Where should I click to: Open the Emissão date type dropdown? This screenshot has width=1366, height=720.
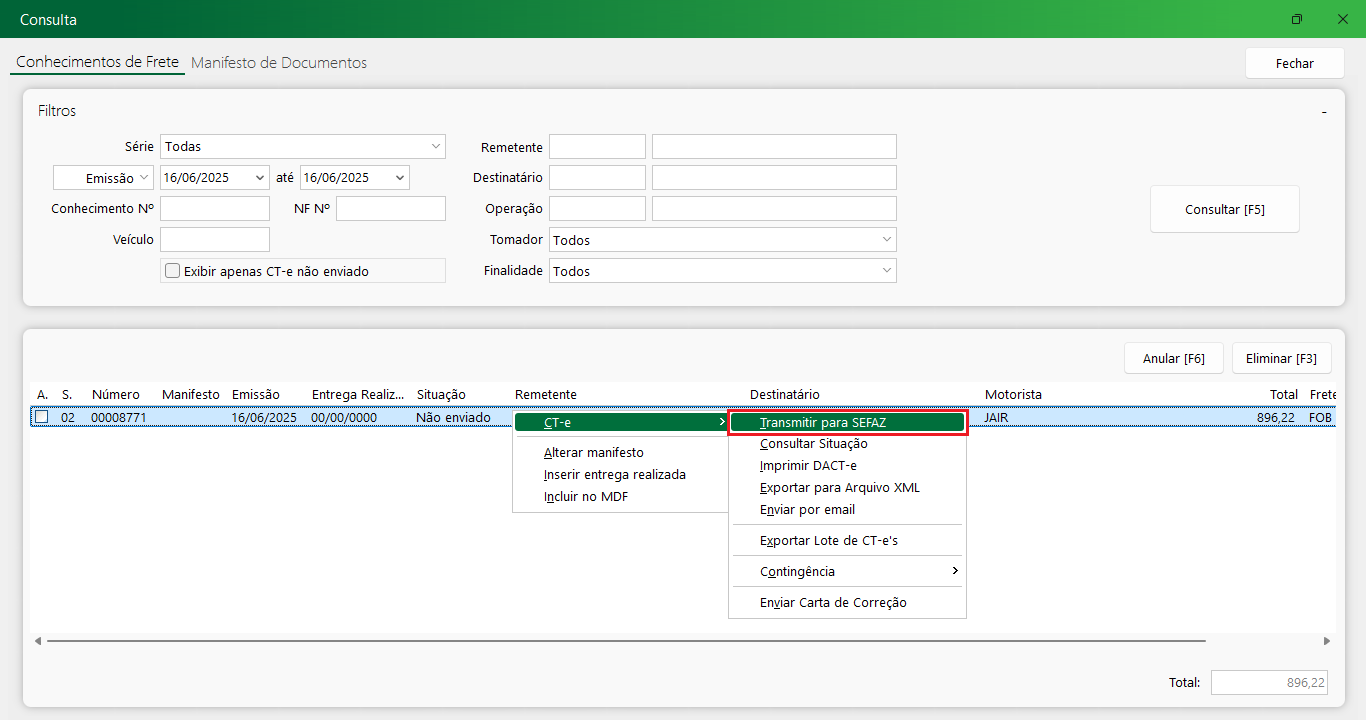tap(142, 178)
